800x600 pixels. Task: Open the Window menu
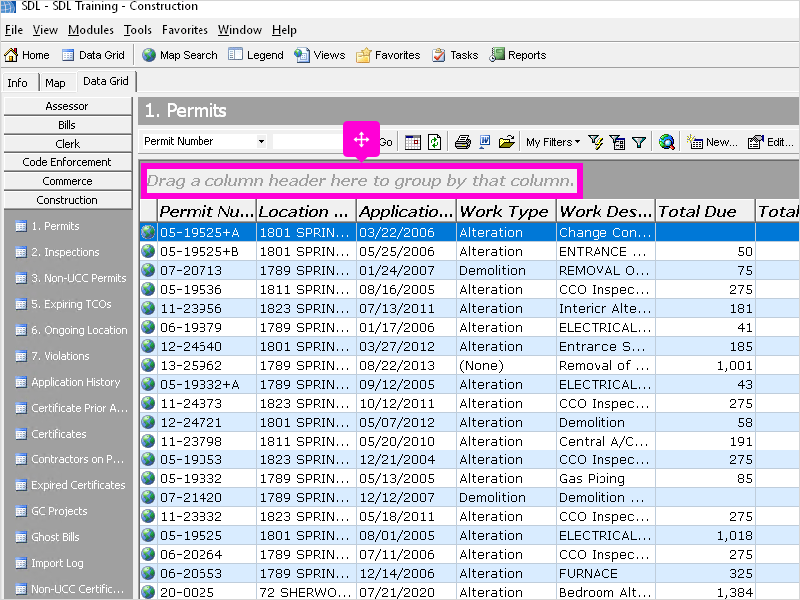240,30
